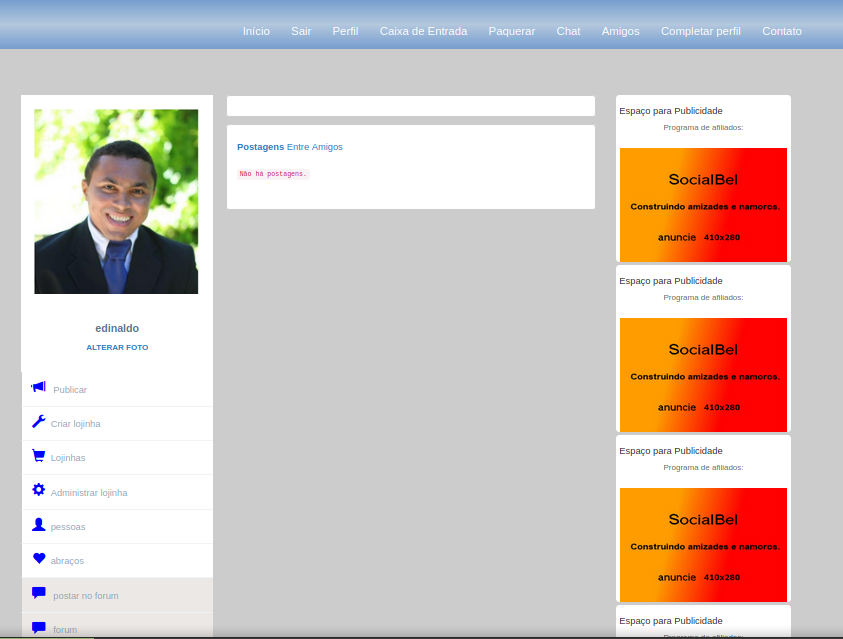Click the edinaldo profile photo
This screenshot has height=639, width=843.
[116, 201]
